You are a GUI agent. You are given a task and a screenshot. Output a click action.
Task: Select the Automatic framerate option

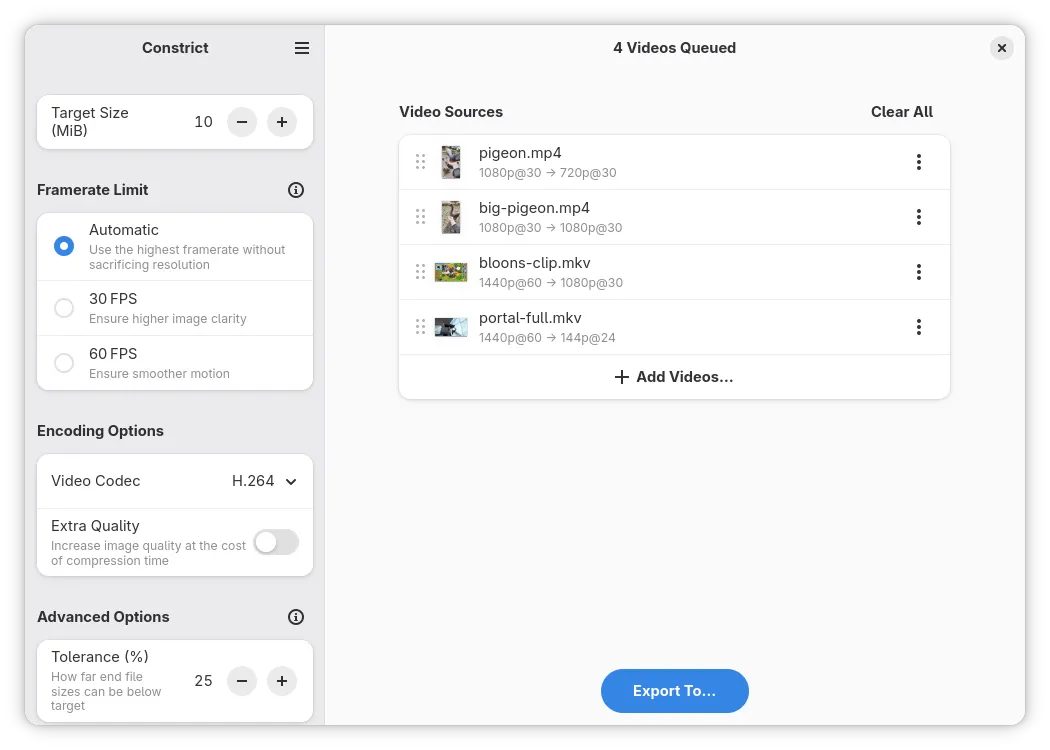pyautogui.click(x=64, y=246)
